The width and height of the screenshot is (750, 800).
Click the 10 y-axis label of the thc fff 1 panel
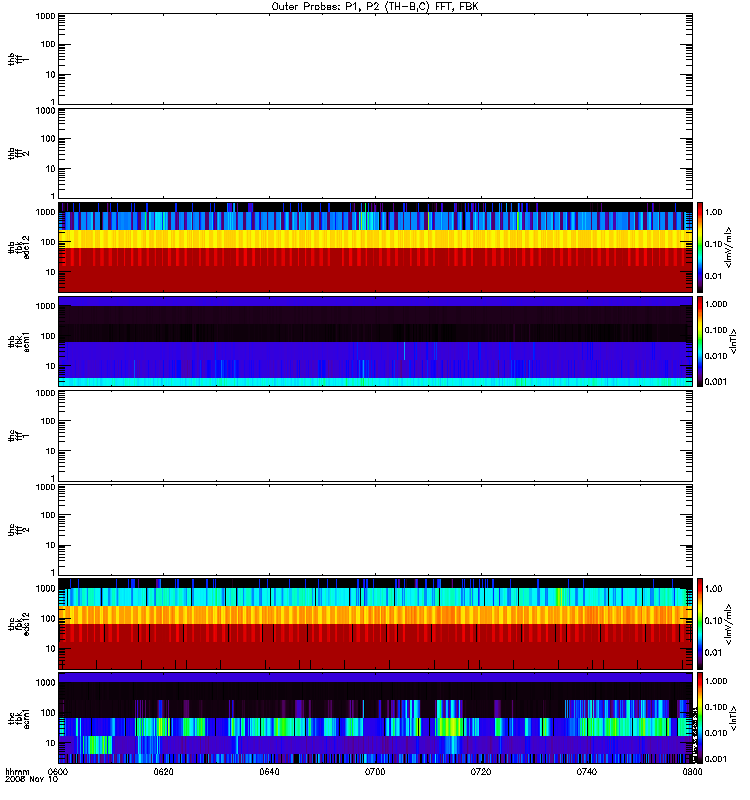(51, 451)
